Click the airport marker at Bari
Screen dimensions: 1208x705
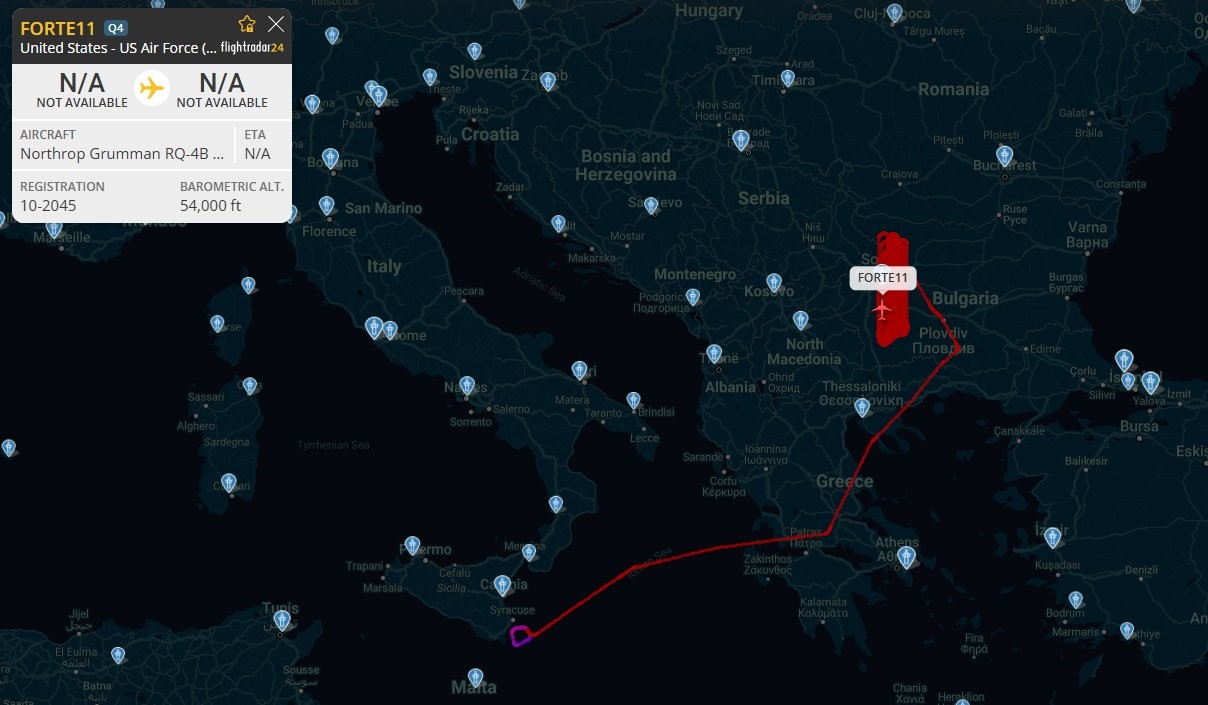tap(579, 370)
